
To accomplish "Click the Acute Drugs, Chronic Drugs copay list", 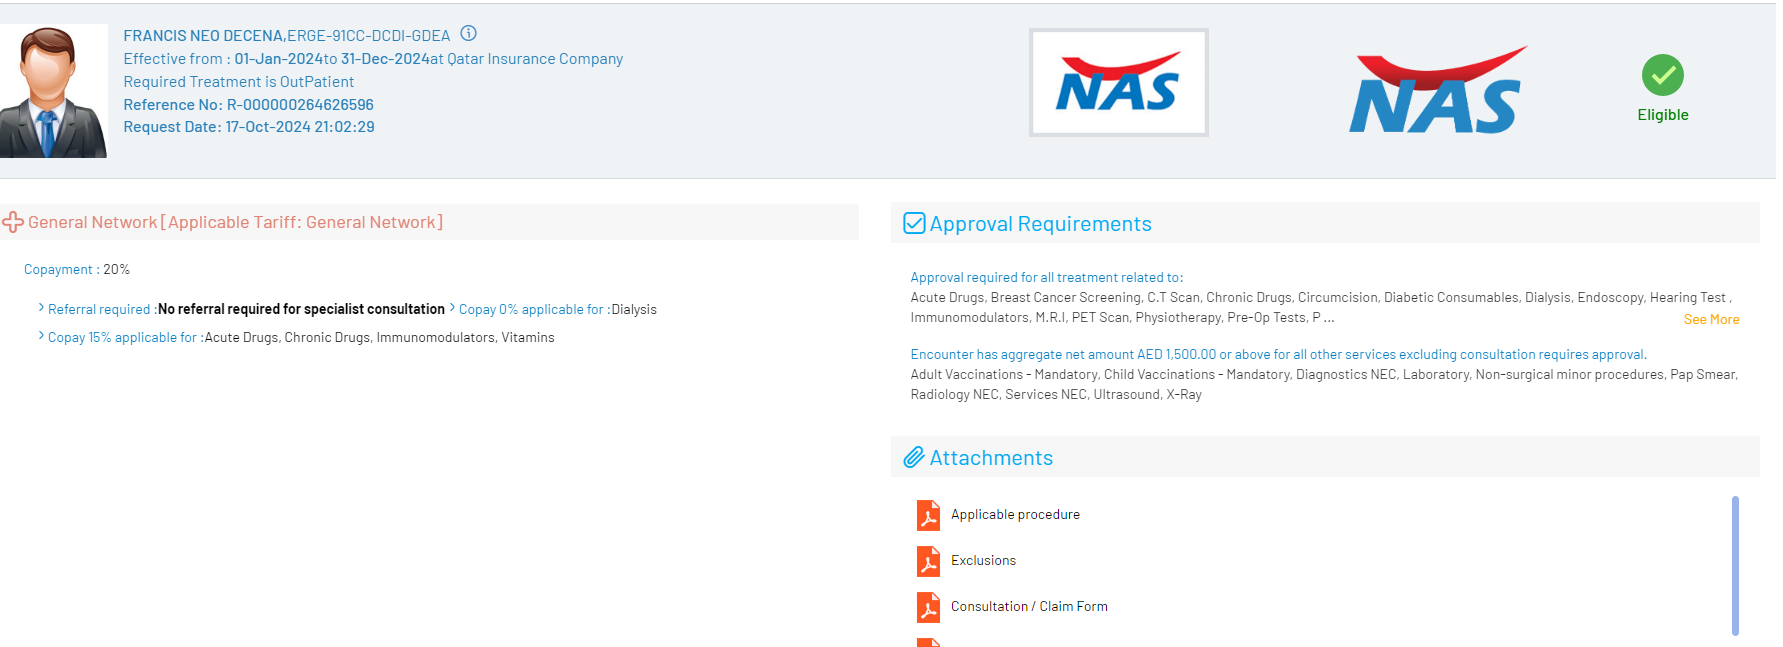I will [379, 337].
